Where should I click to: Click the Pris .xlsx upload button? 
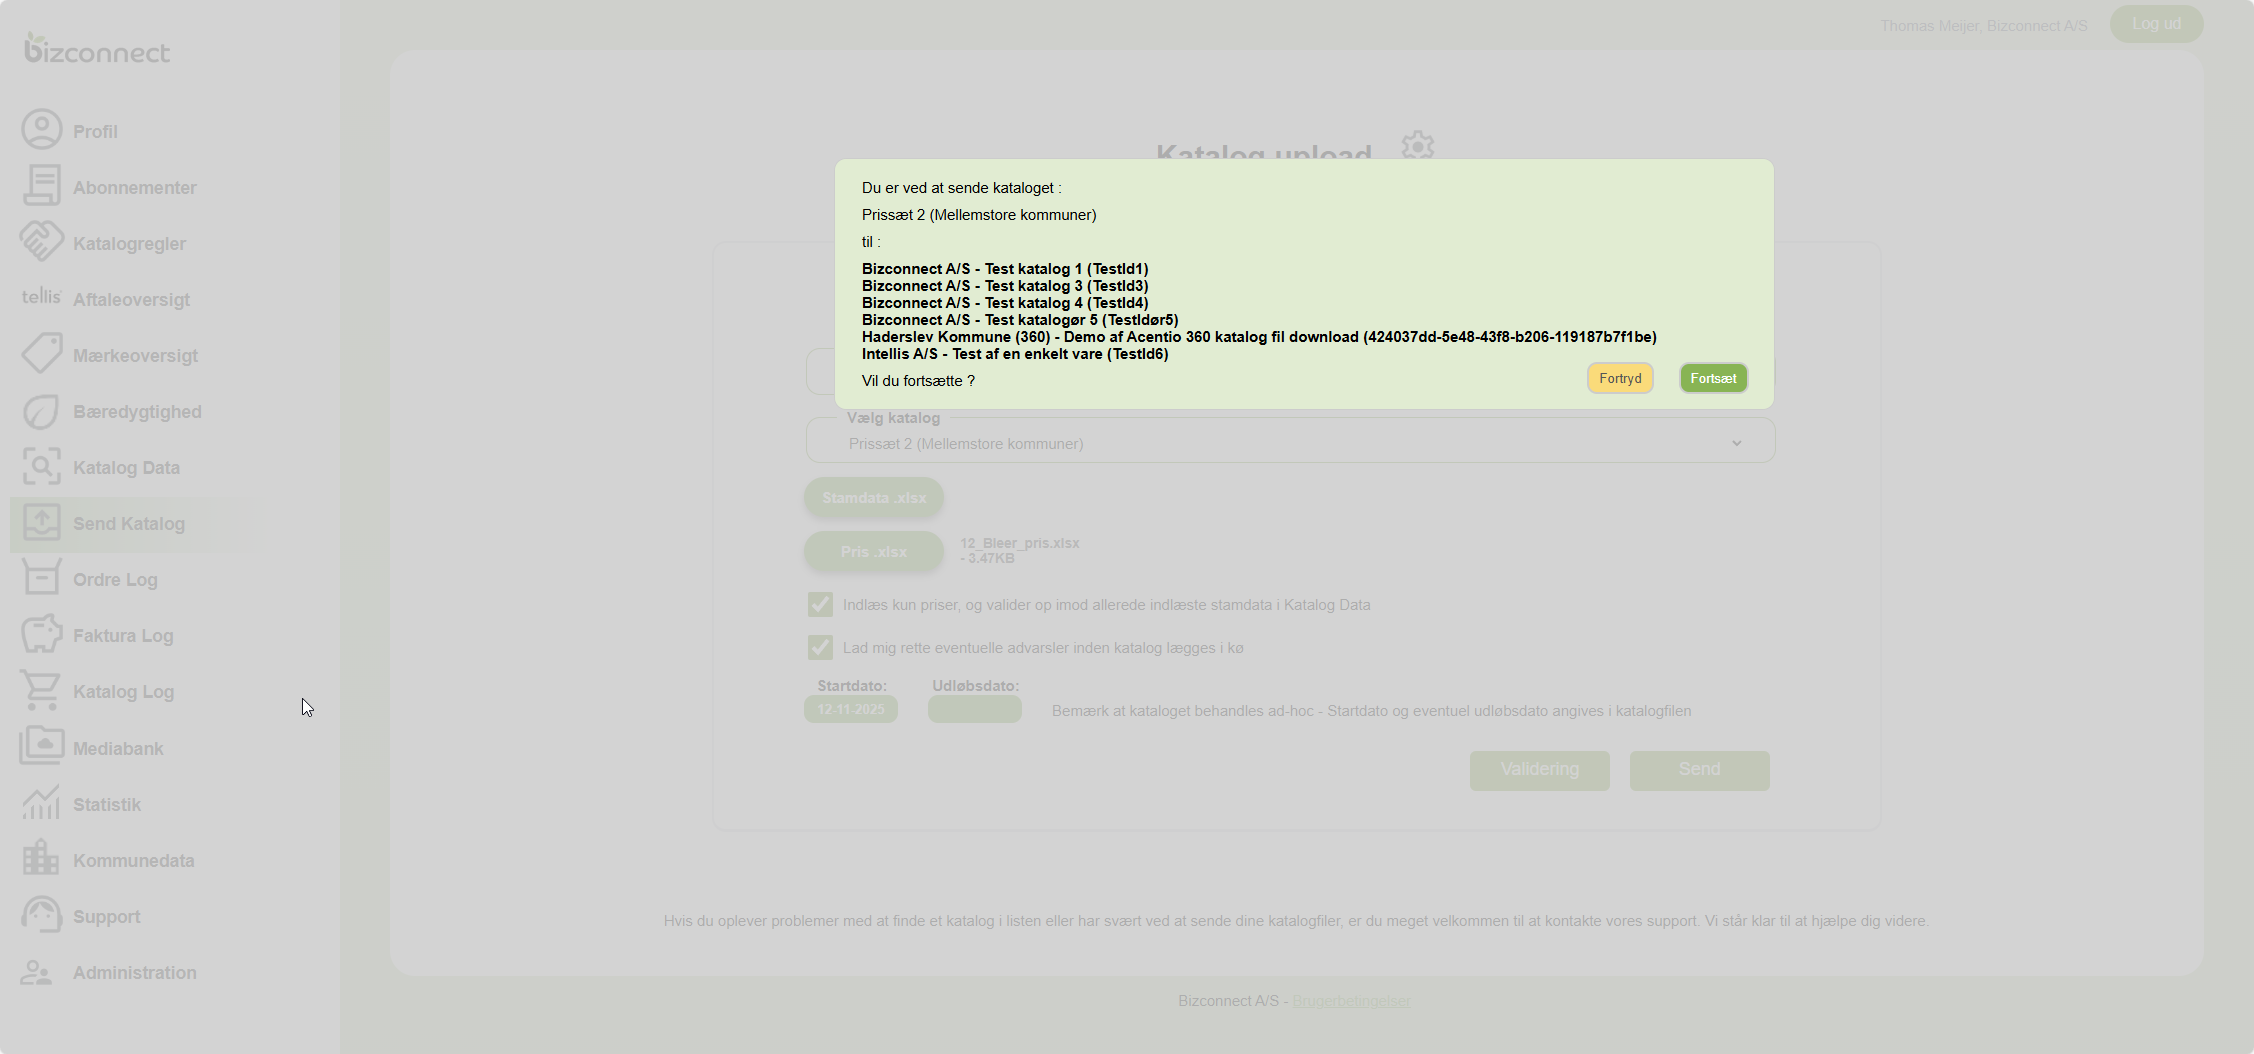click(874, 551)
